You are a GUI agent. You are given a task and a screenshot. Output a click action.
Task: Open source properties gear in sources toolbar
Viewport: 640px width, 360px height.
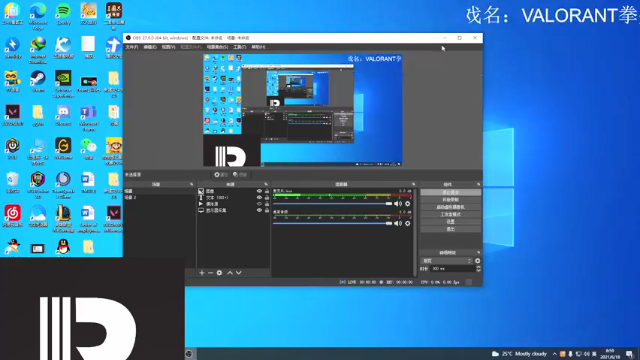(219, 273)
